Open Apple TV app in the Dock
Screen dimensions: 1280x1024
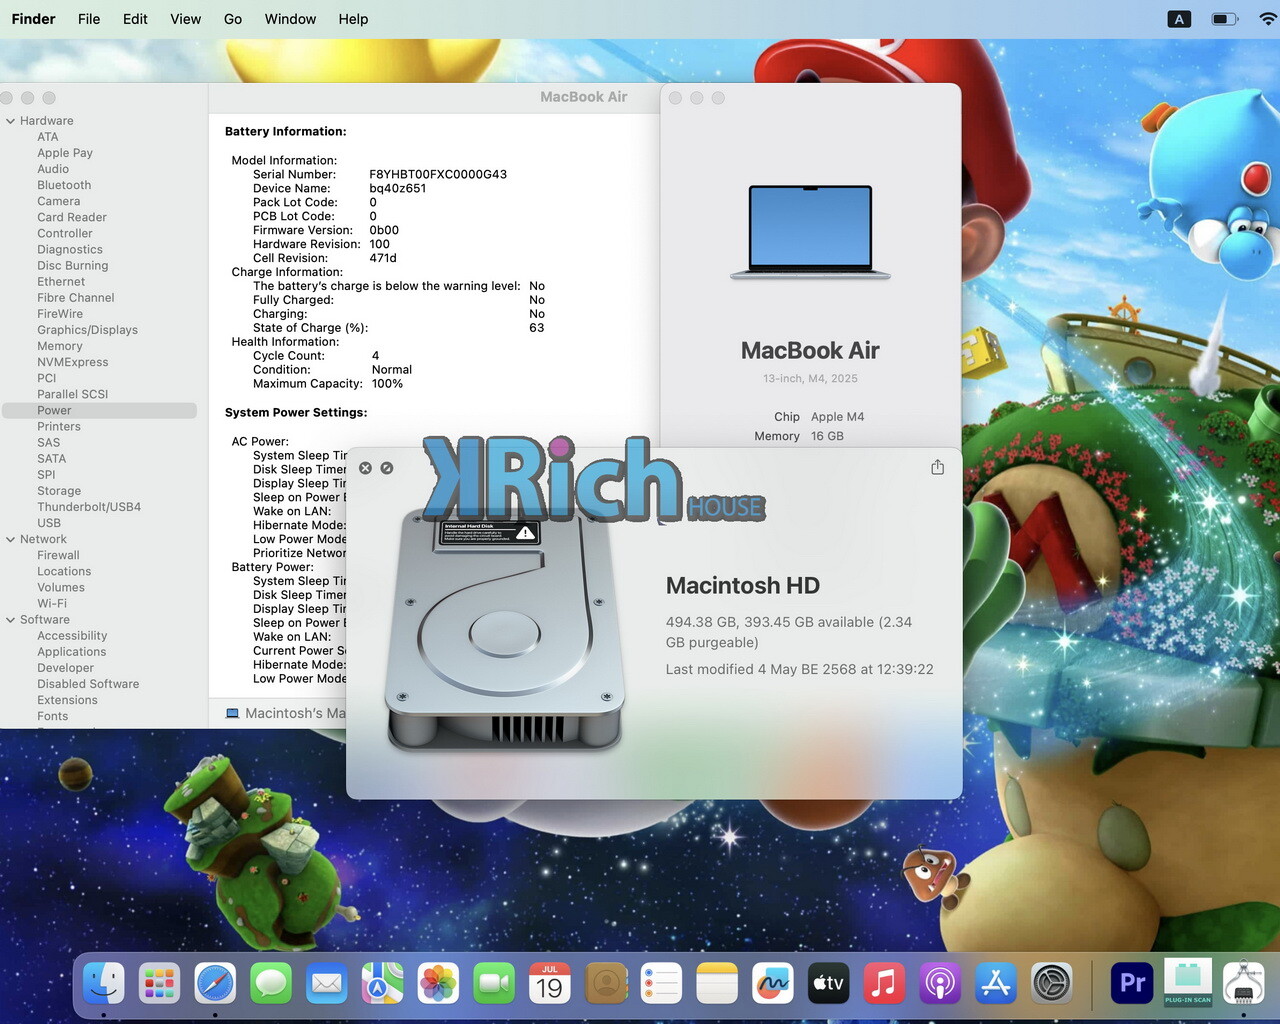[x=828, y=984]
